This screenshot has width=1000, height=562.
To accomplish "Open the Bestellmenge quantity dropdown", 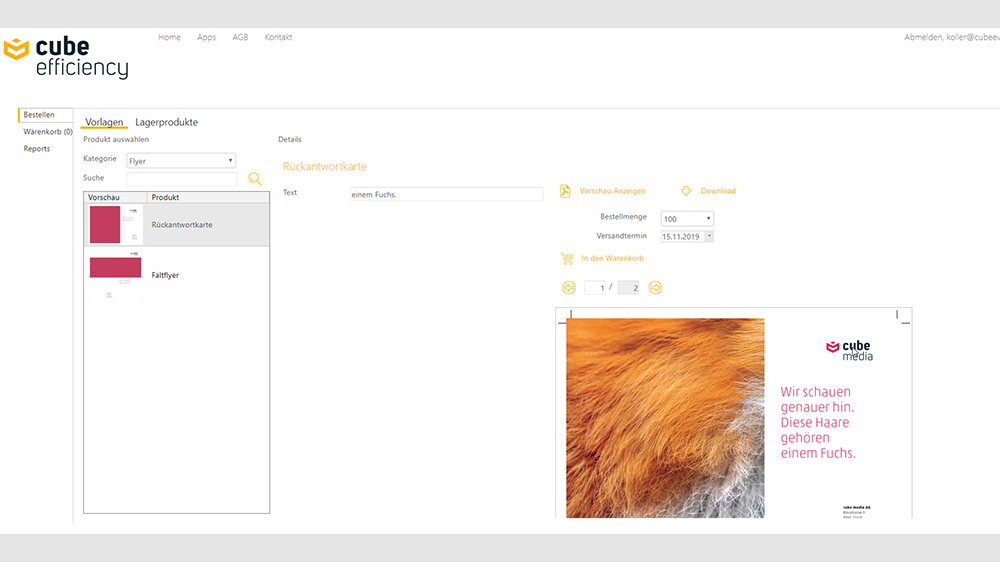I will (687, 219).
